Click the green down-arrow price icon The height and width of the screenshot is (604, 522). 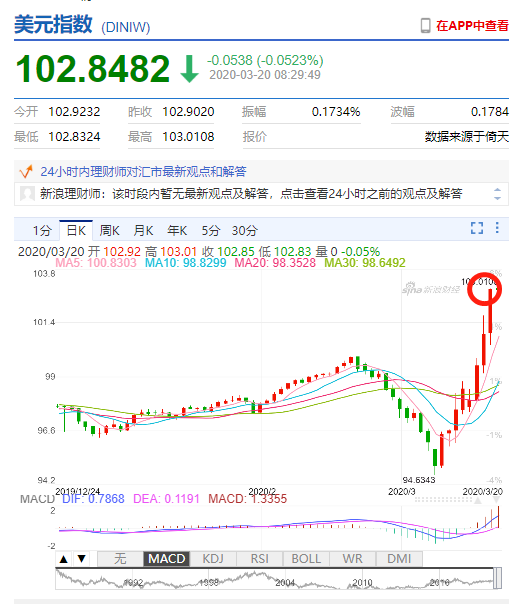point(189,69)
